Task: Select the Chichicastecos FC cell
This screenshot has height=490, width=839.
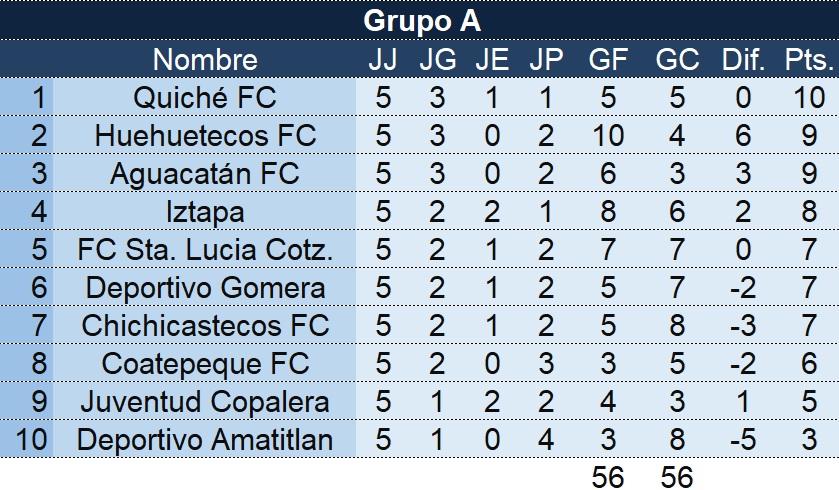Action: (205, 326)
